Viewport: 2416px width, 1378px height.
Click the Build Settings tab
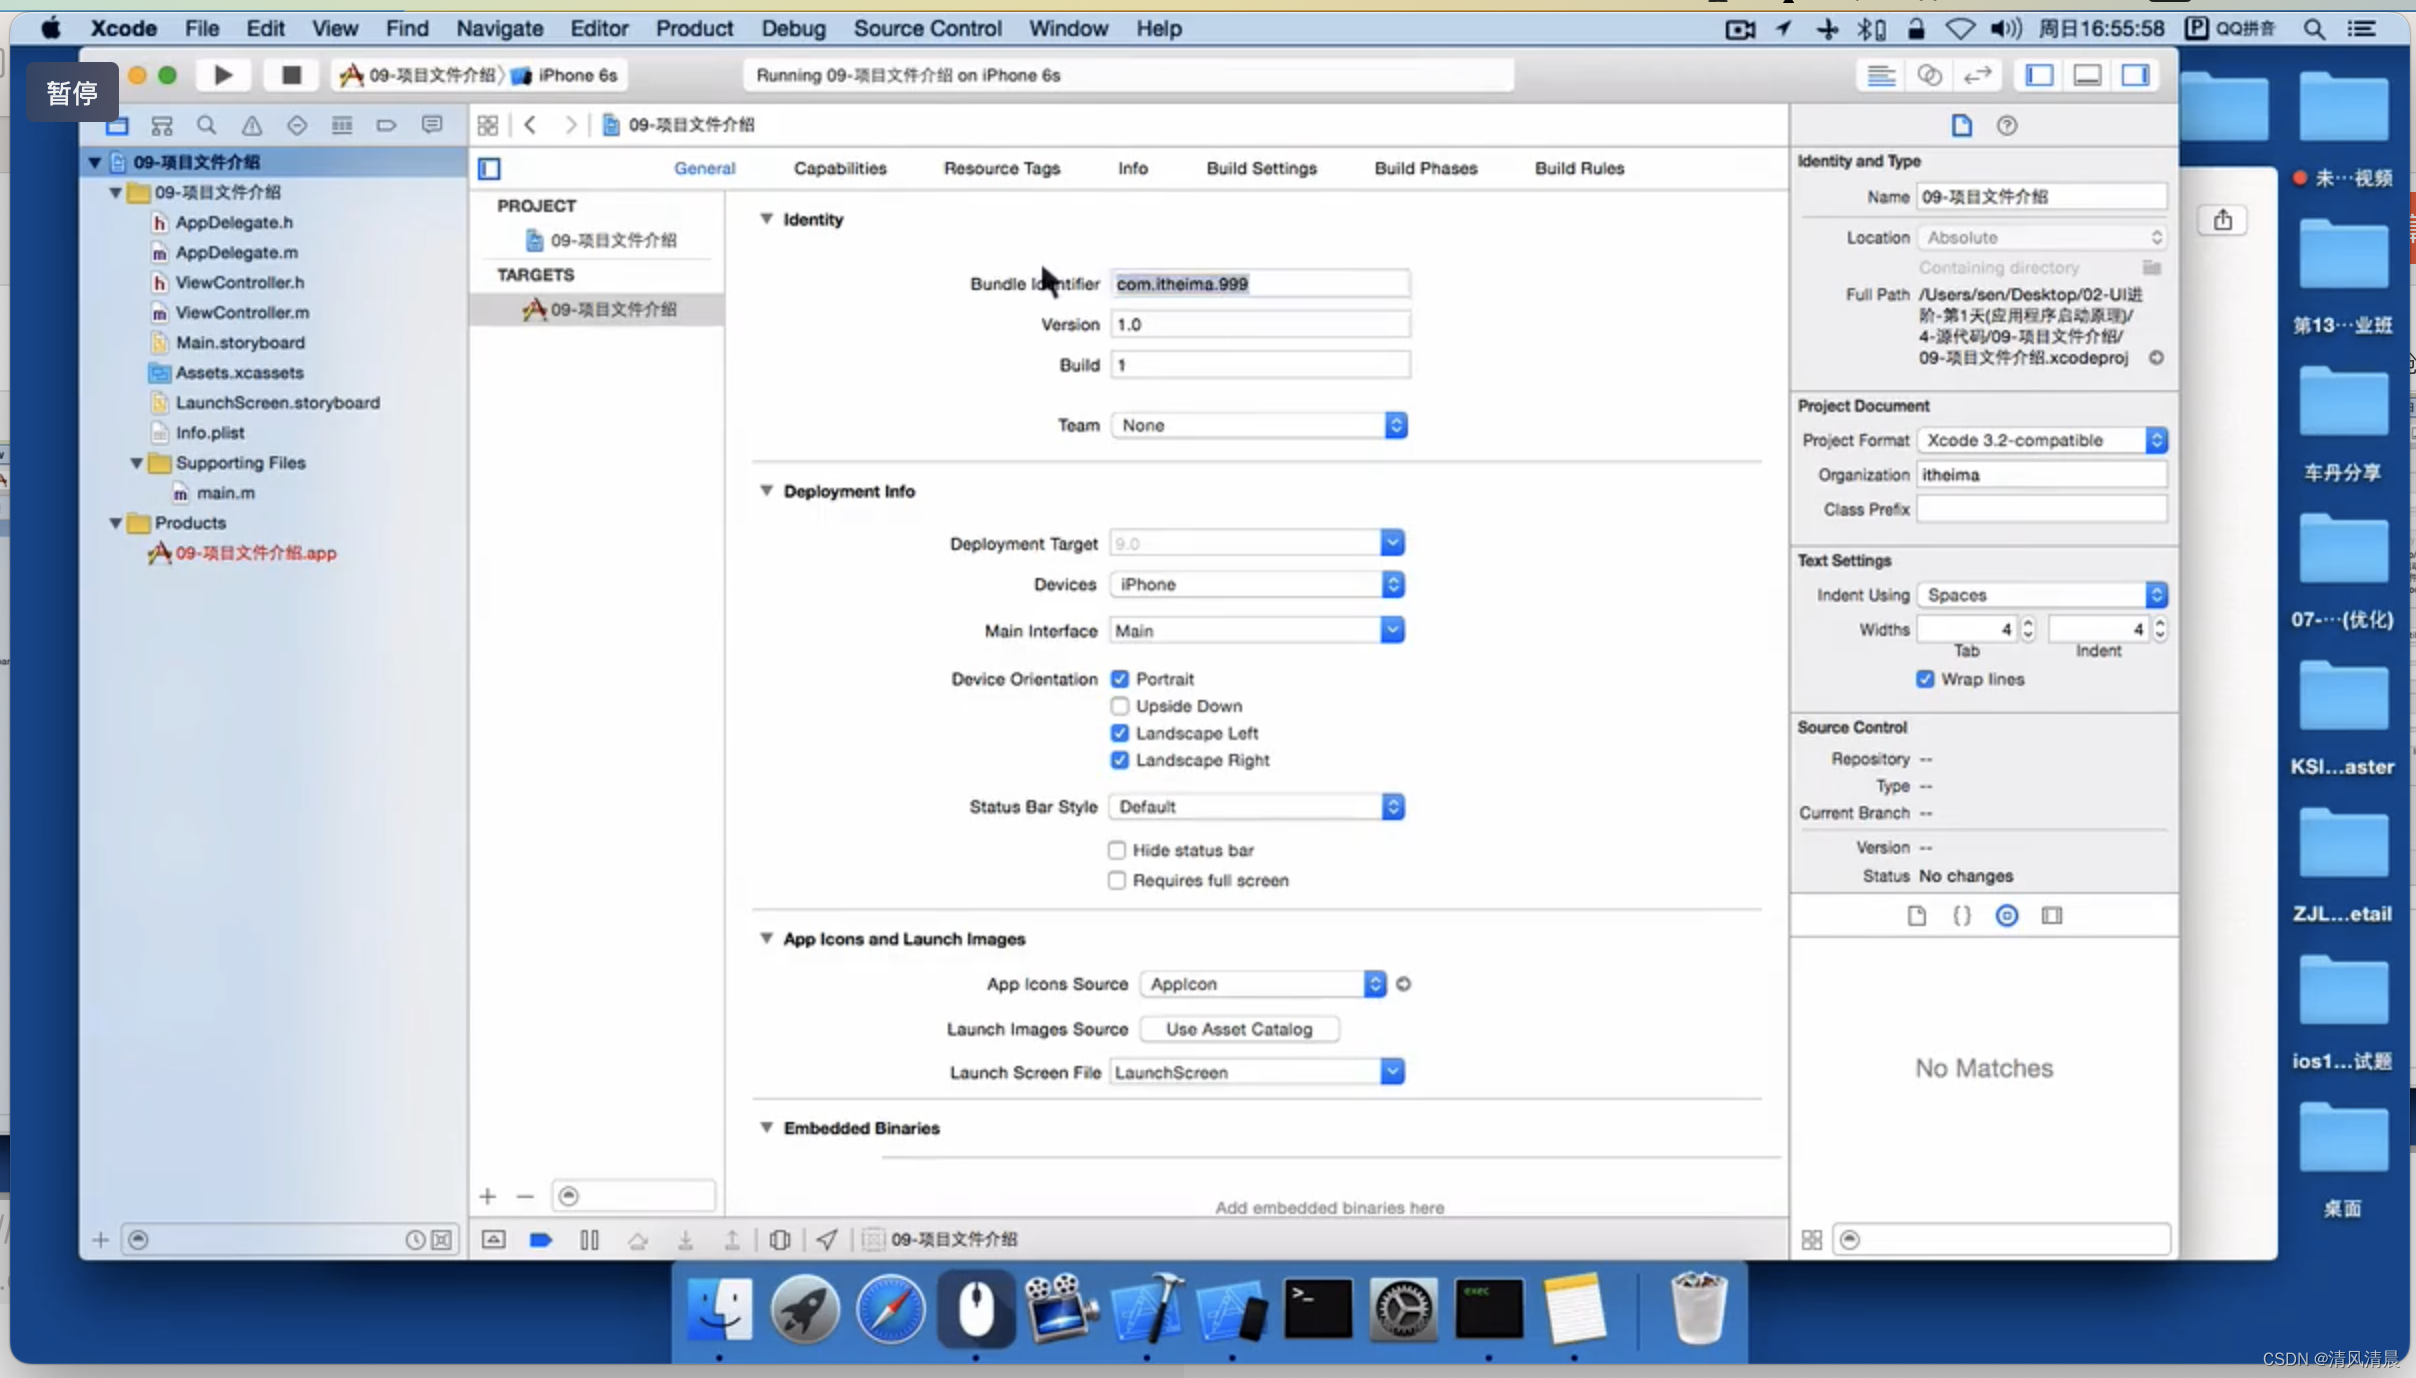click(1261, 168)
